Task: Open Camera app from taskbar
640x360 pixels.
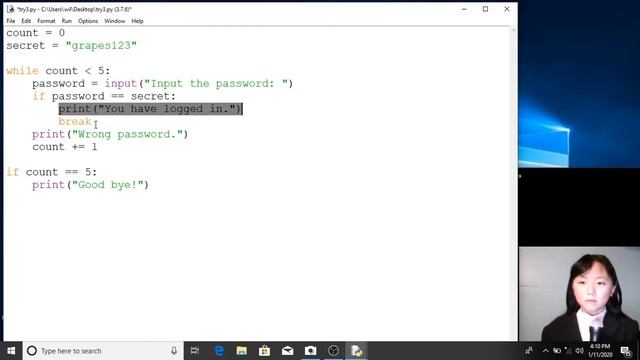Action: click(x=310, y=351)
